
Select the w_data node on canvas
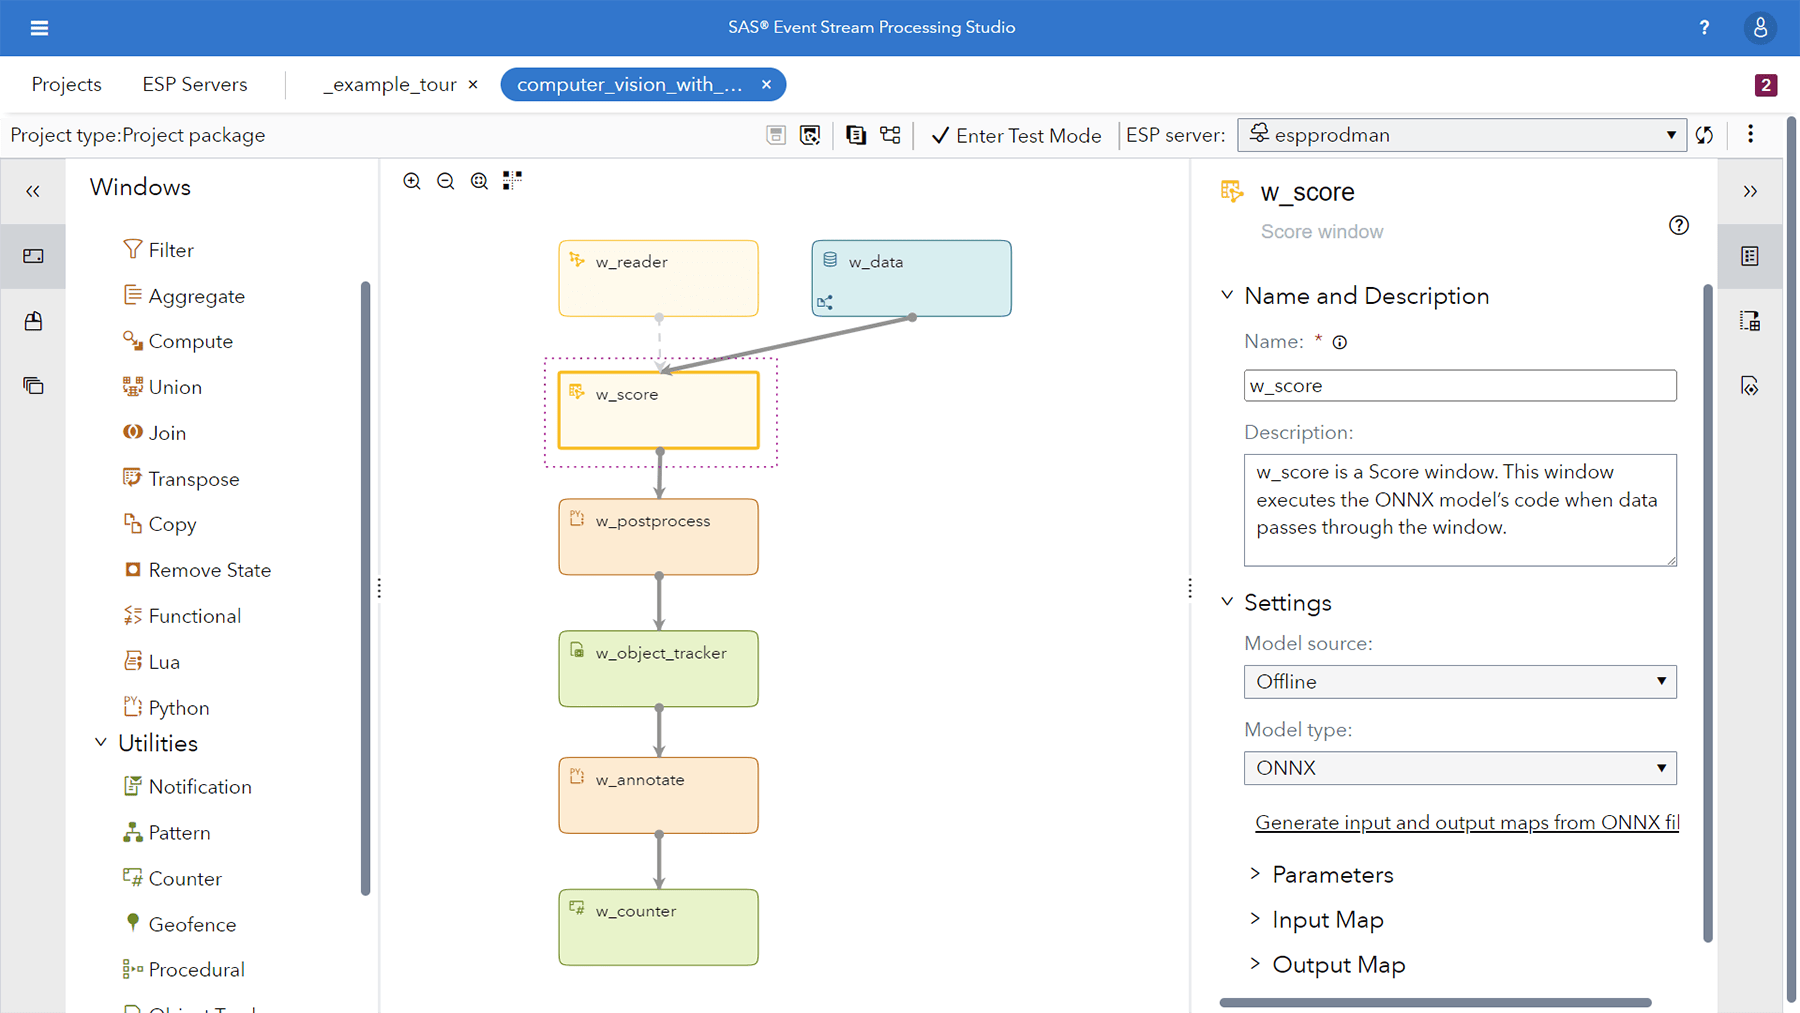pyautogui.click(x=911, y=278)
